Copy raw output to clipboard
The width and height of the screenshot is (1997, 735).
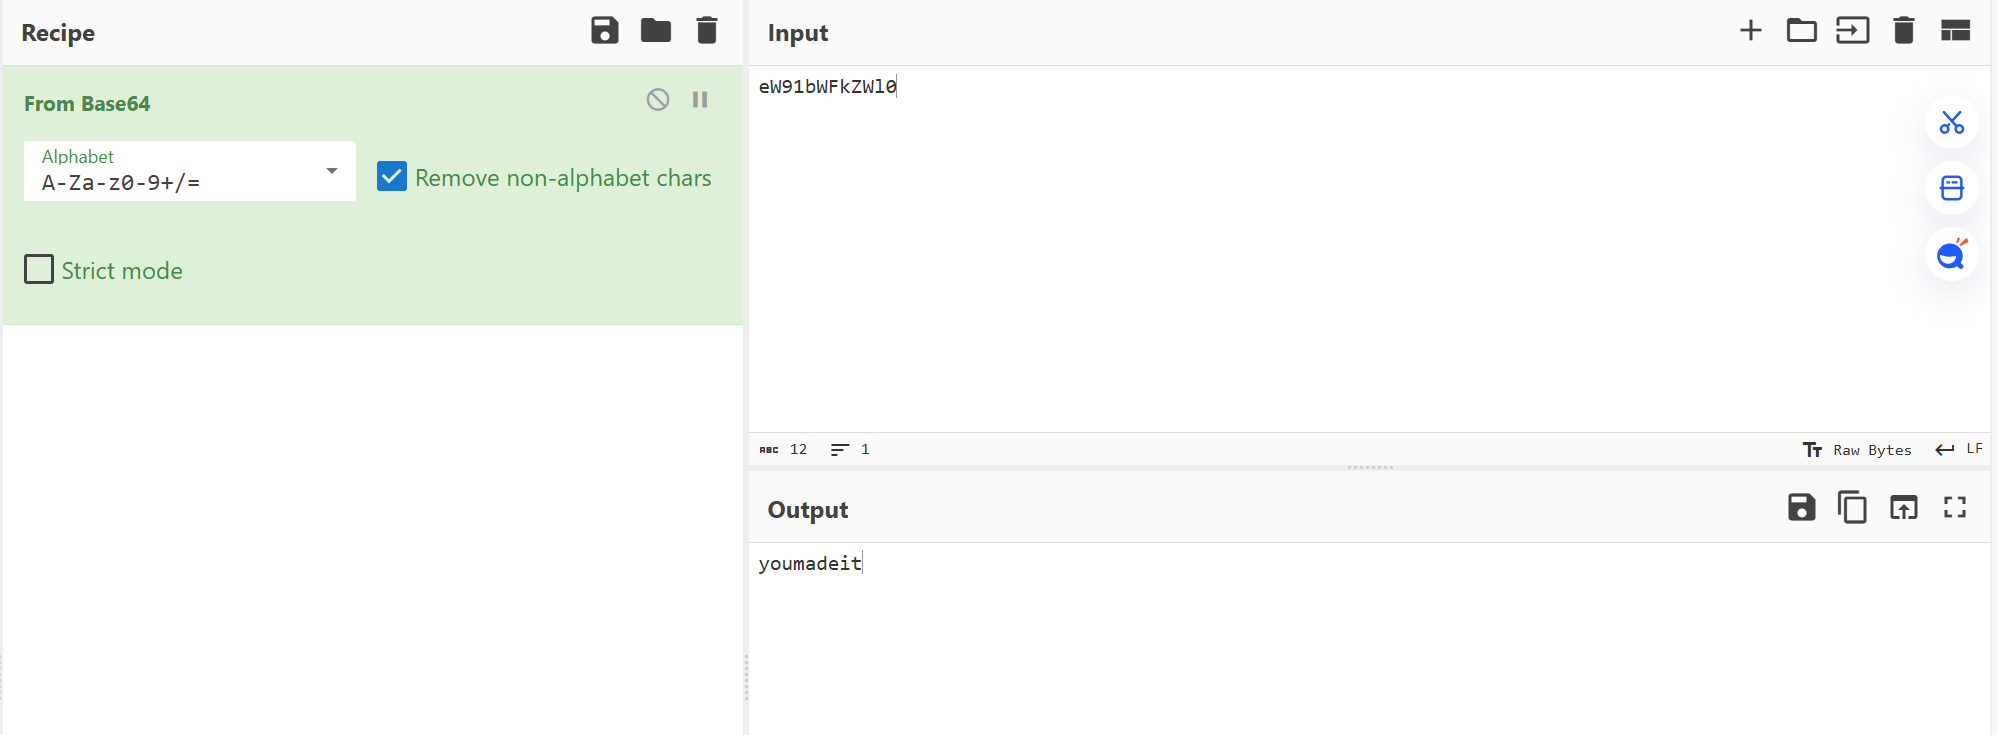(1852, 508)
